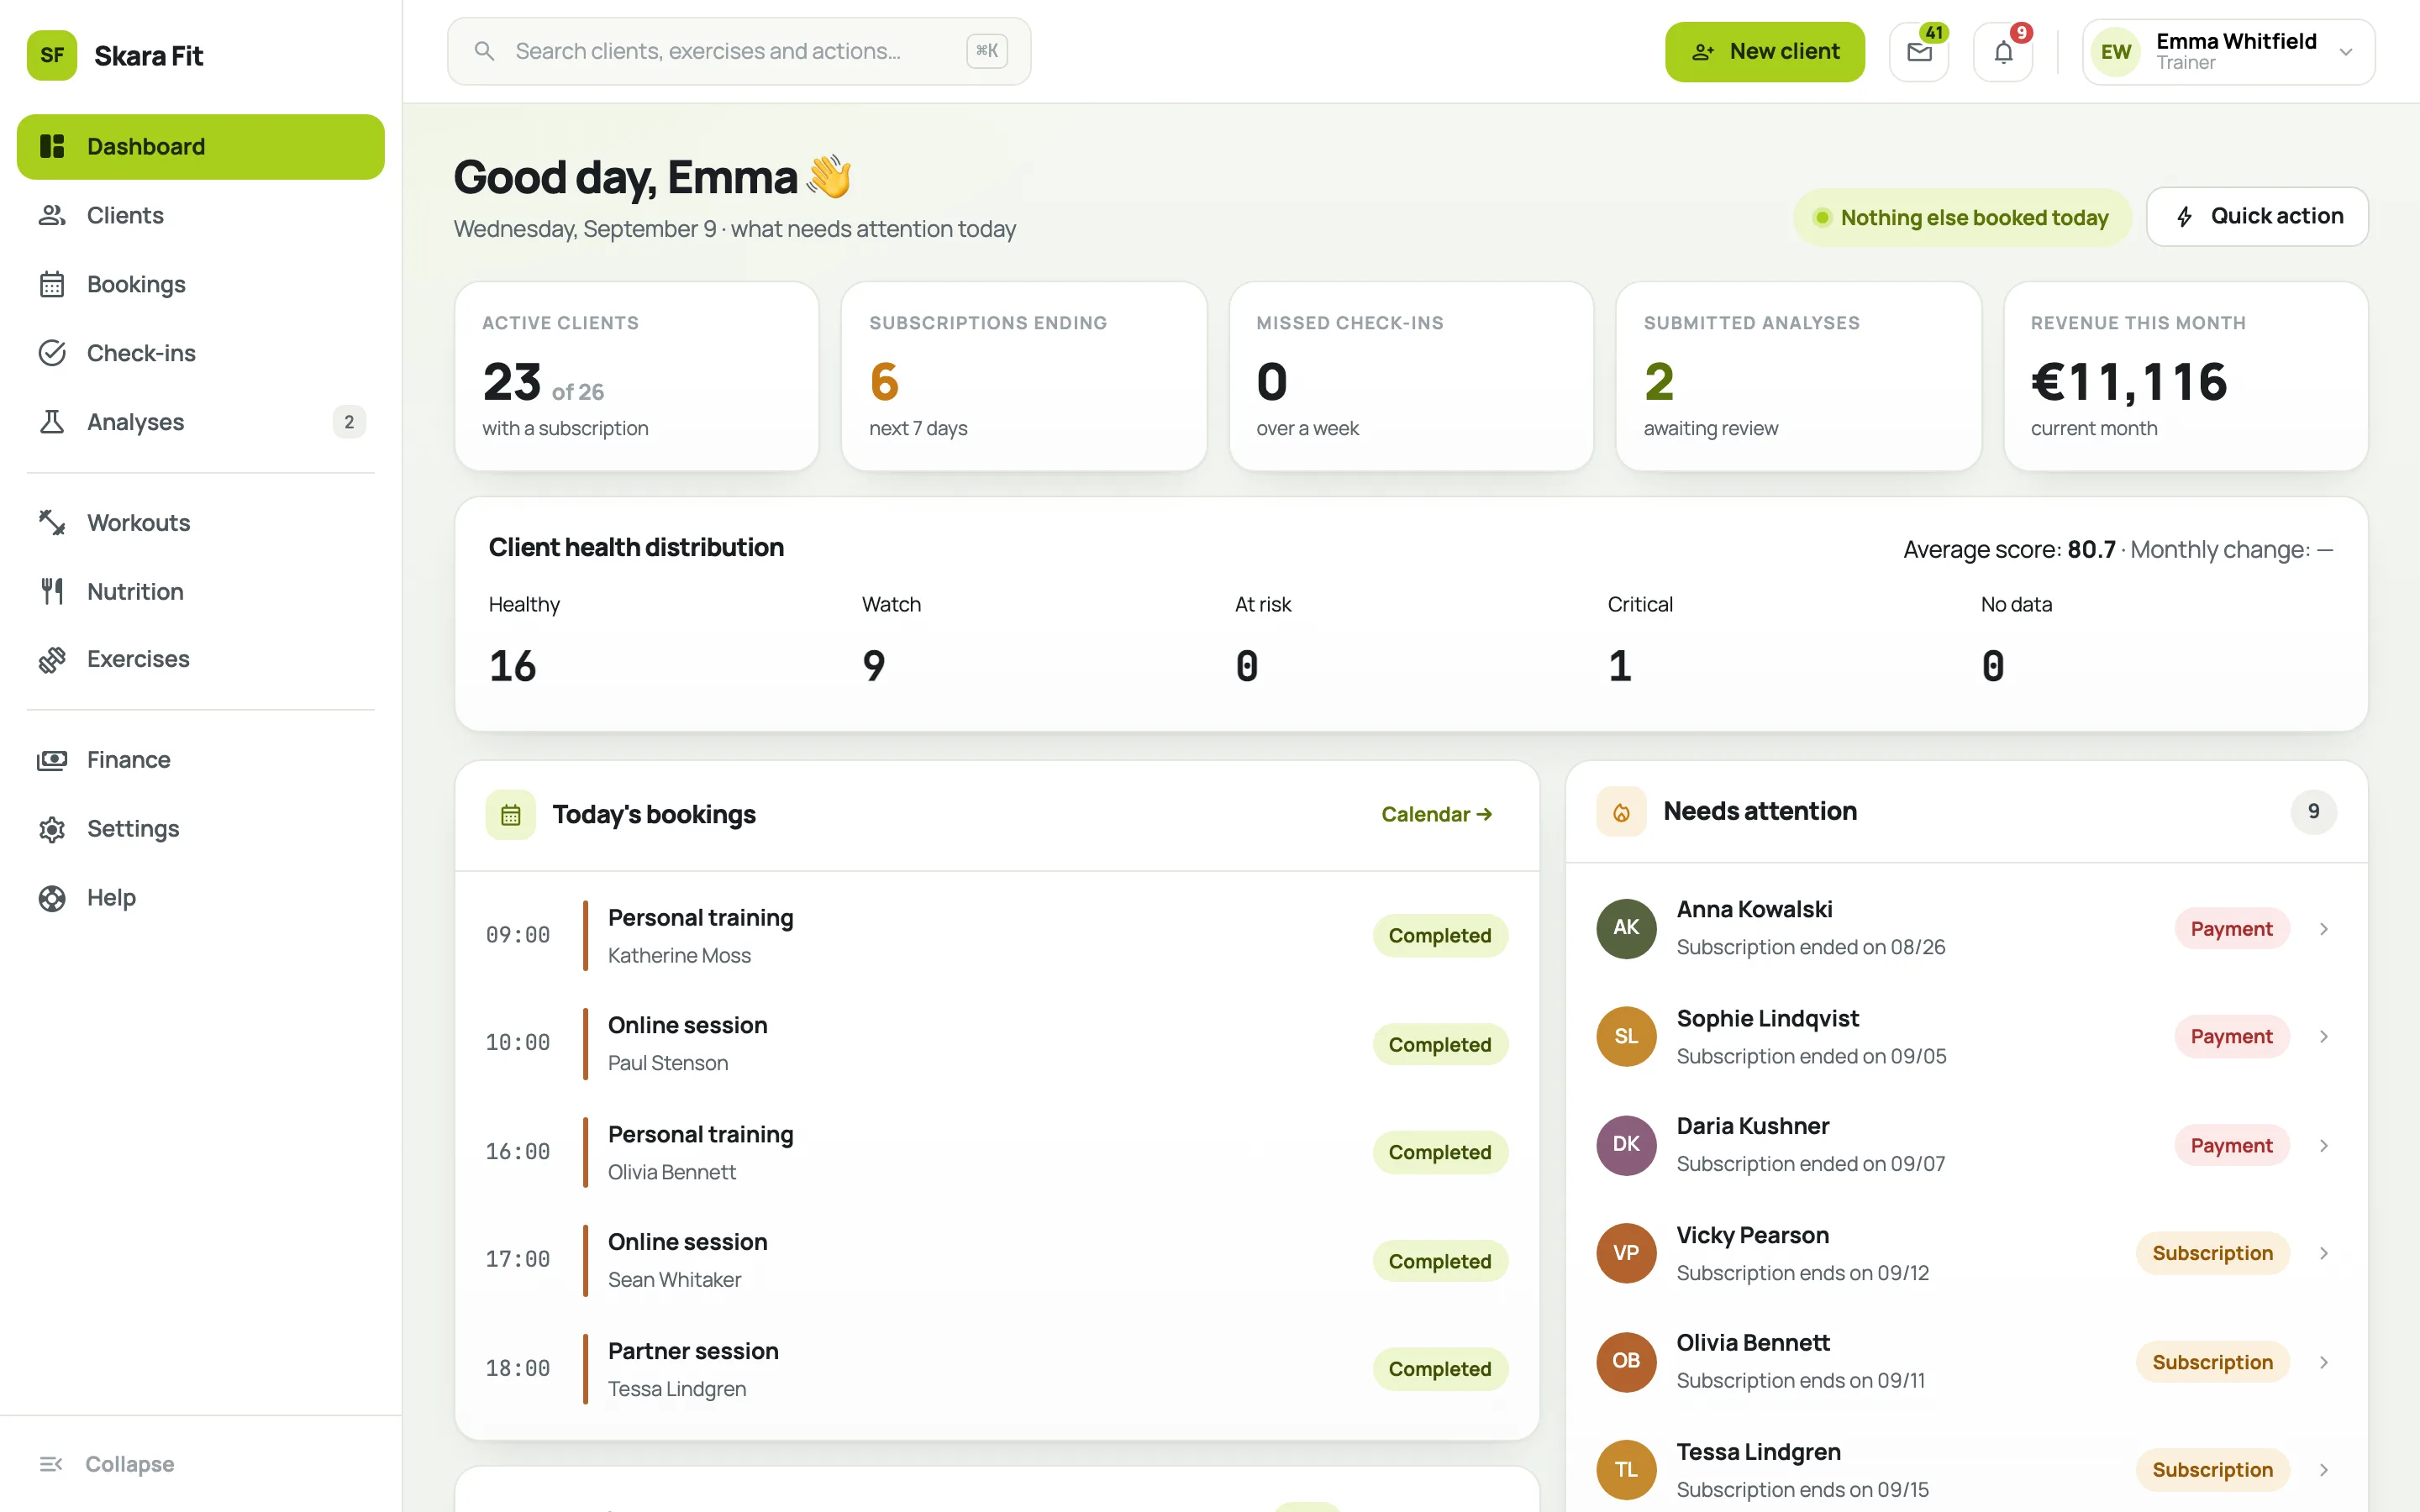Viewport: 2420px width, 1512px height.
Task: Focus the search clients input field
Action: point(739,51)
